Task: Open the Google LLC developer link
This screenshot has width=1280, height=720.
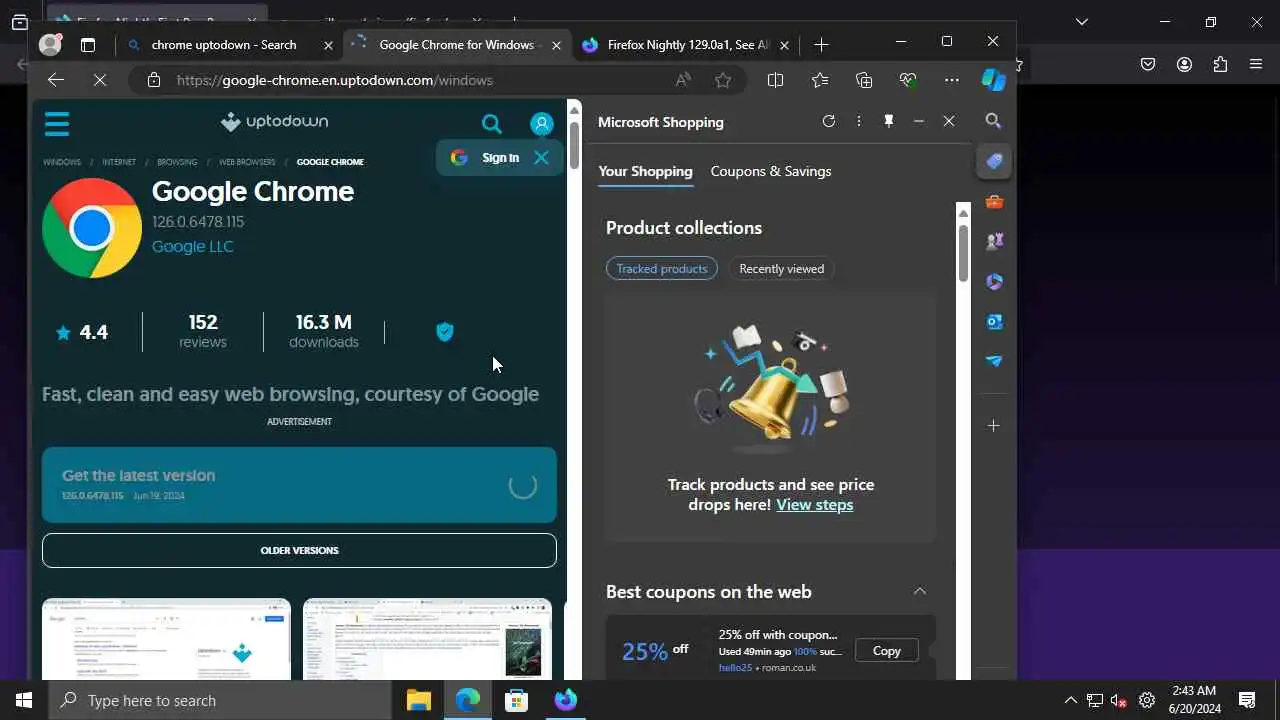Action: (193, 246)
